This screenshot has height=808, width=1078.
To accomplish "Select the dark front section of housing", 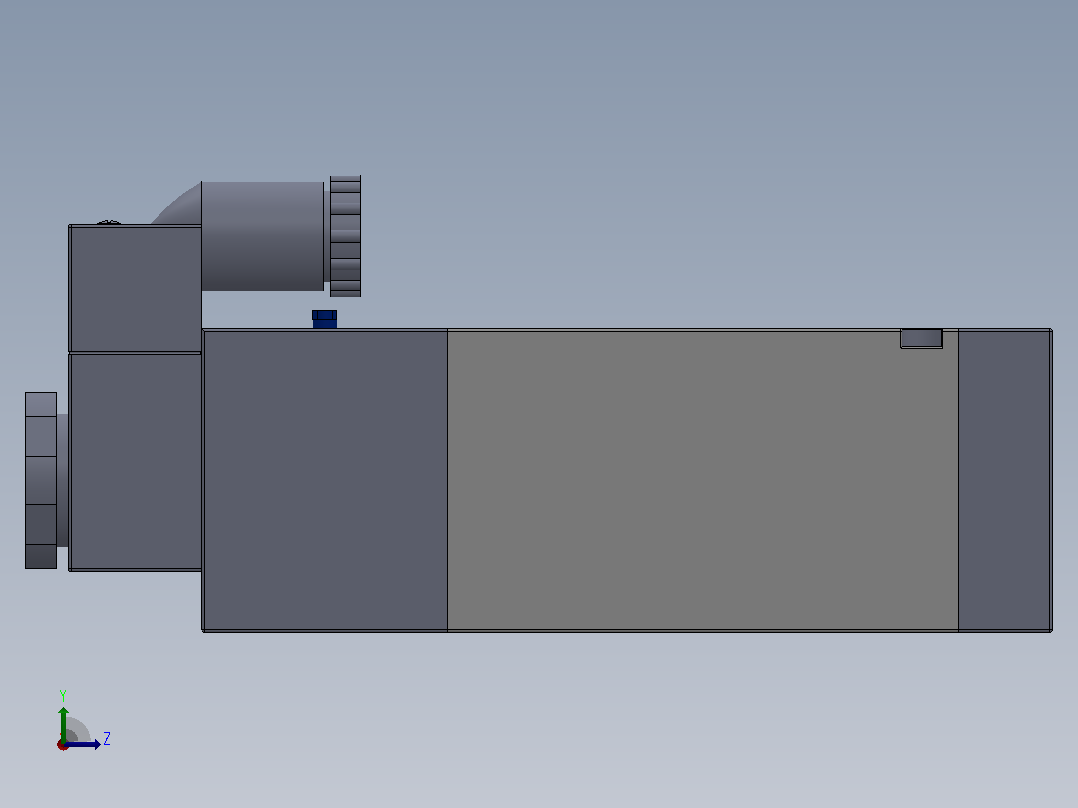I will coord(325,480).
